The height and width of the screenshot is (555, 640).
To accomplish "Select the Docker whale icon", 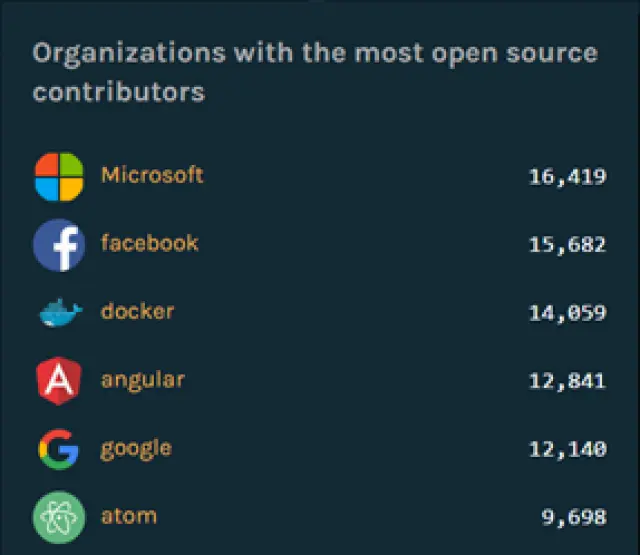I will [x=59, y=314].
